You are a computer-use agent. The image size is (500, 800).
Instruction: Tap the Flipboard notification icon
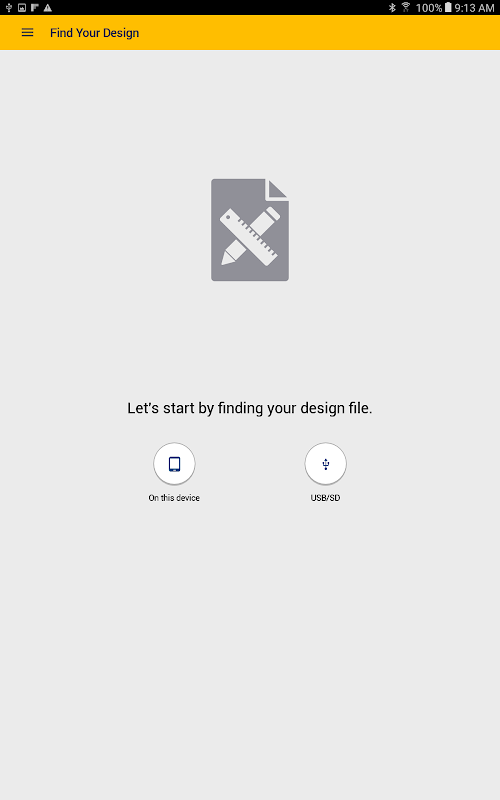click(x=35, y=8)
